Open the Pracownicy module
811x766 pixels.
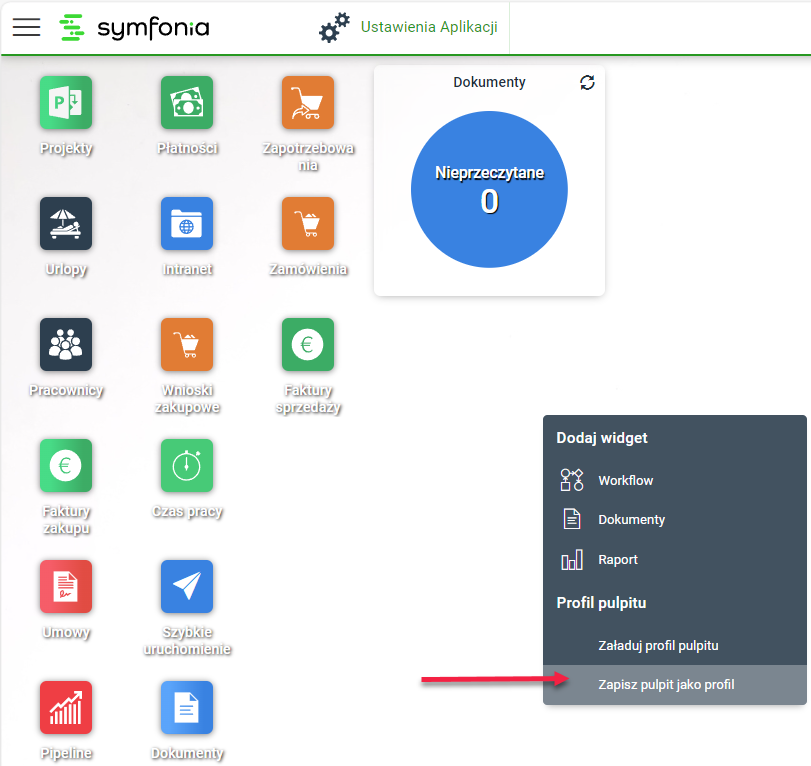click(66, 344)
